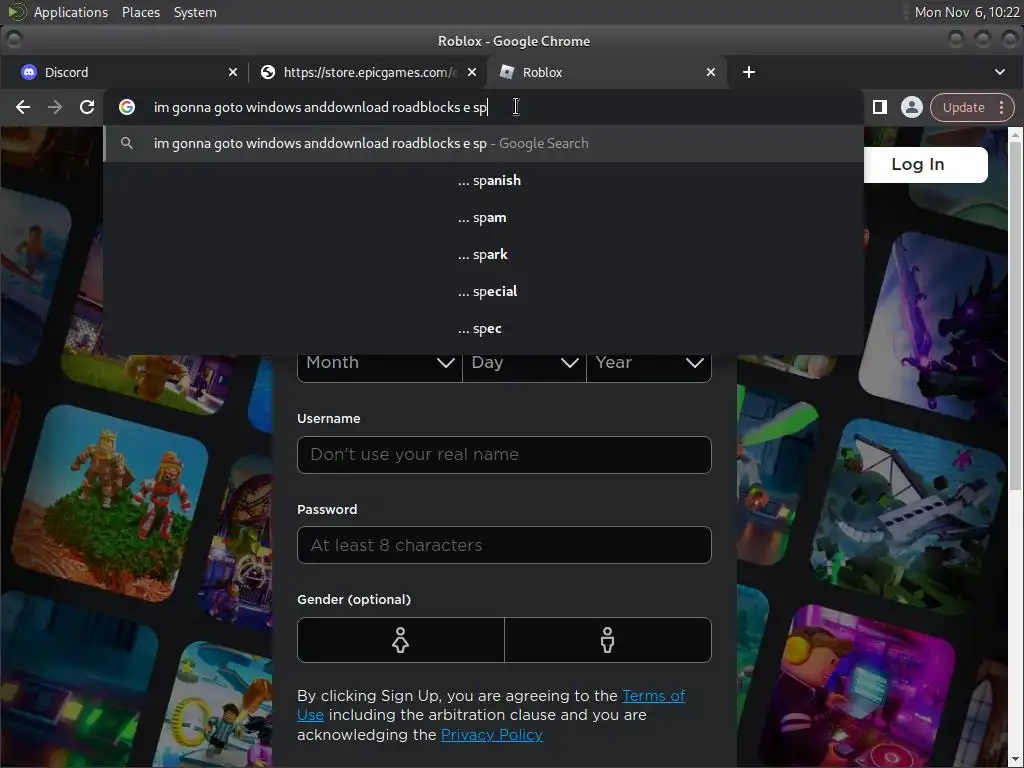Open the three-dot Chrome menu

(1001, 107)
